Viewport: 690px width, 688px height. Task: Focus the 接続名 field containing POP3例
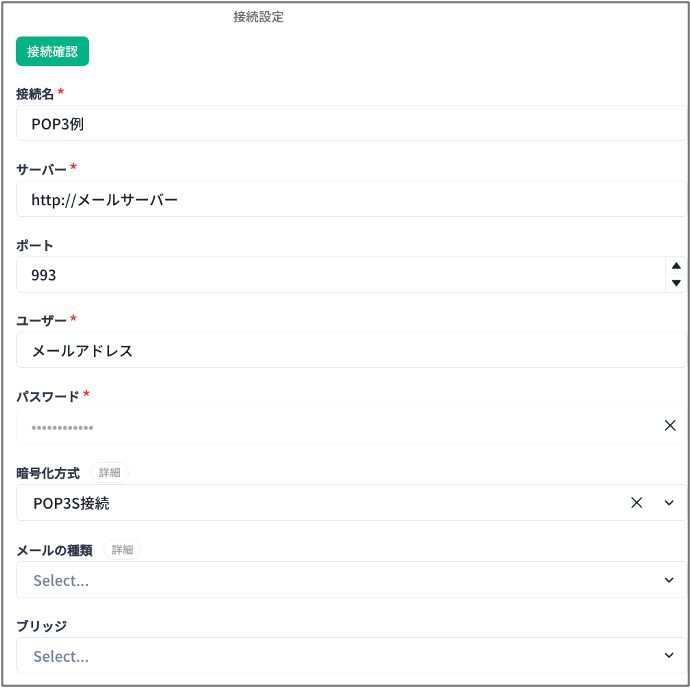click(340, 124)
